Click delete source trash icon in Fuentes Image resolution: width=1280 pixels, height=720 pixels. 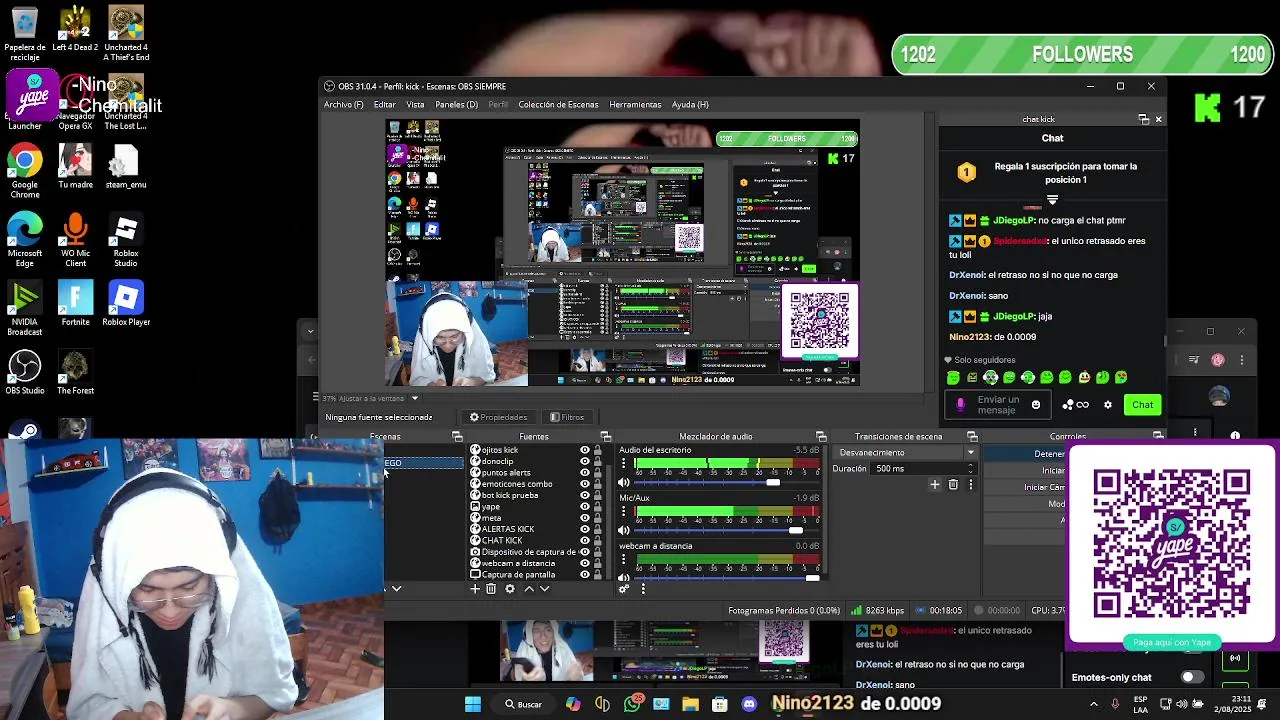[491, 589]
